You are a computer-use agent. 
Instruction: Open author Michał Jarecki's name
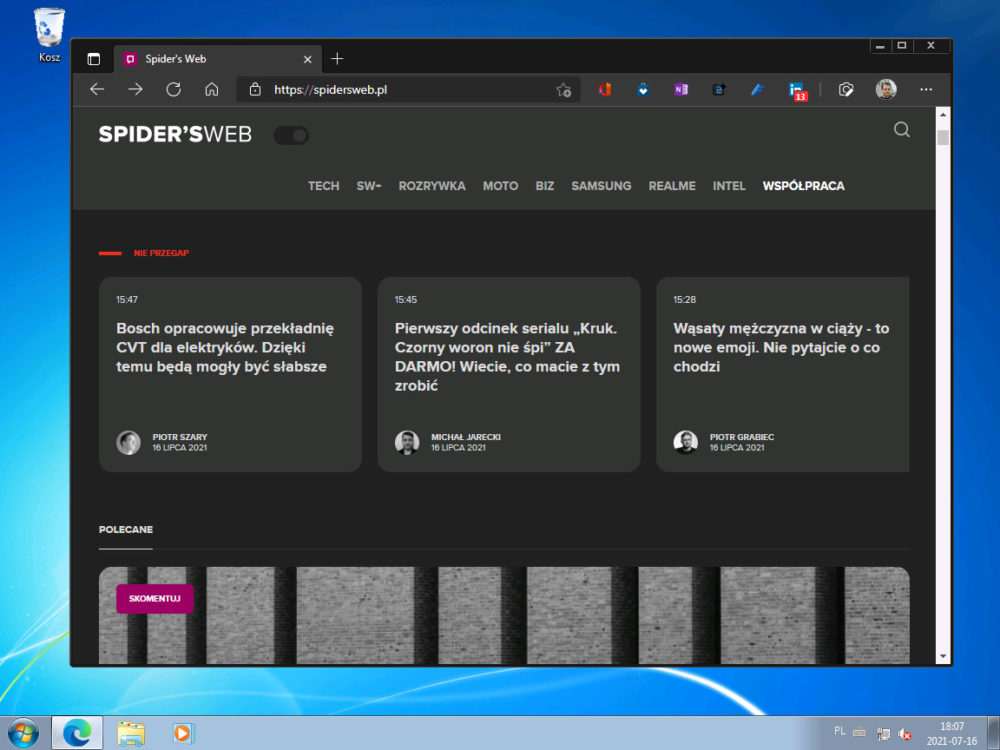[x=466, y=437]
